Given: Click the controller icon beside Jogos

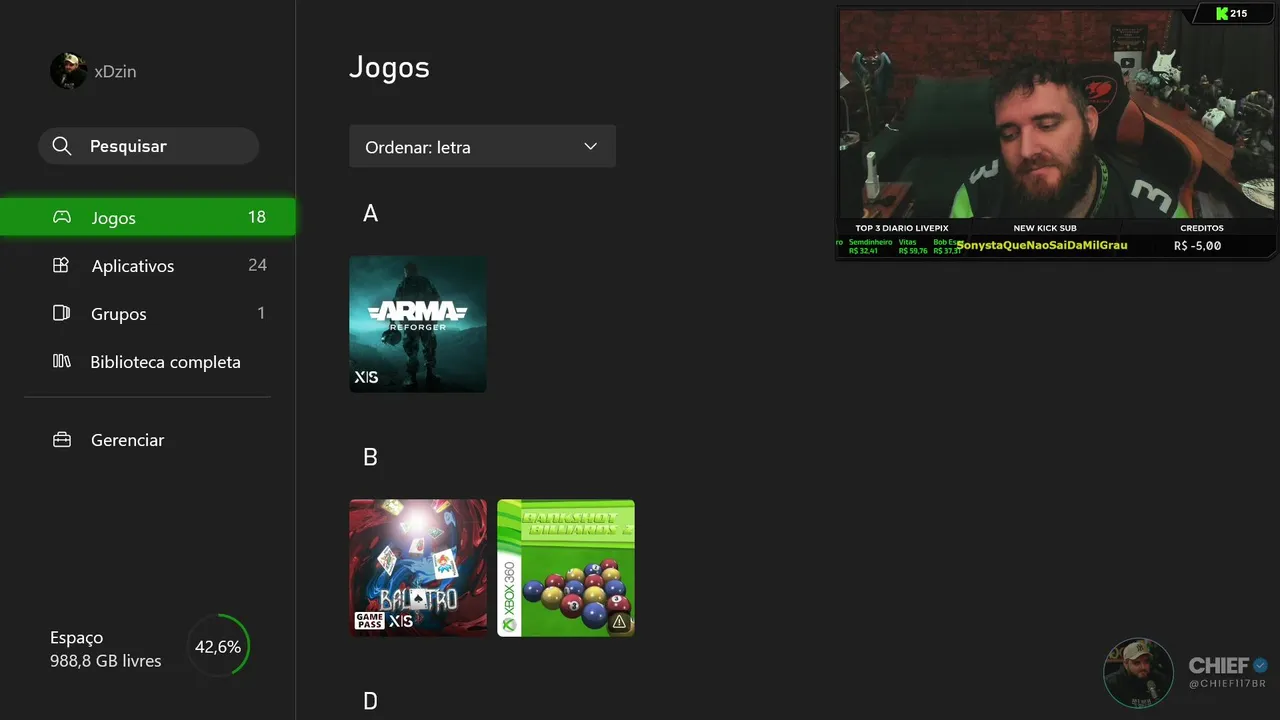Looking at the screenshot, I should [62, 217].
